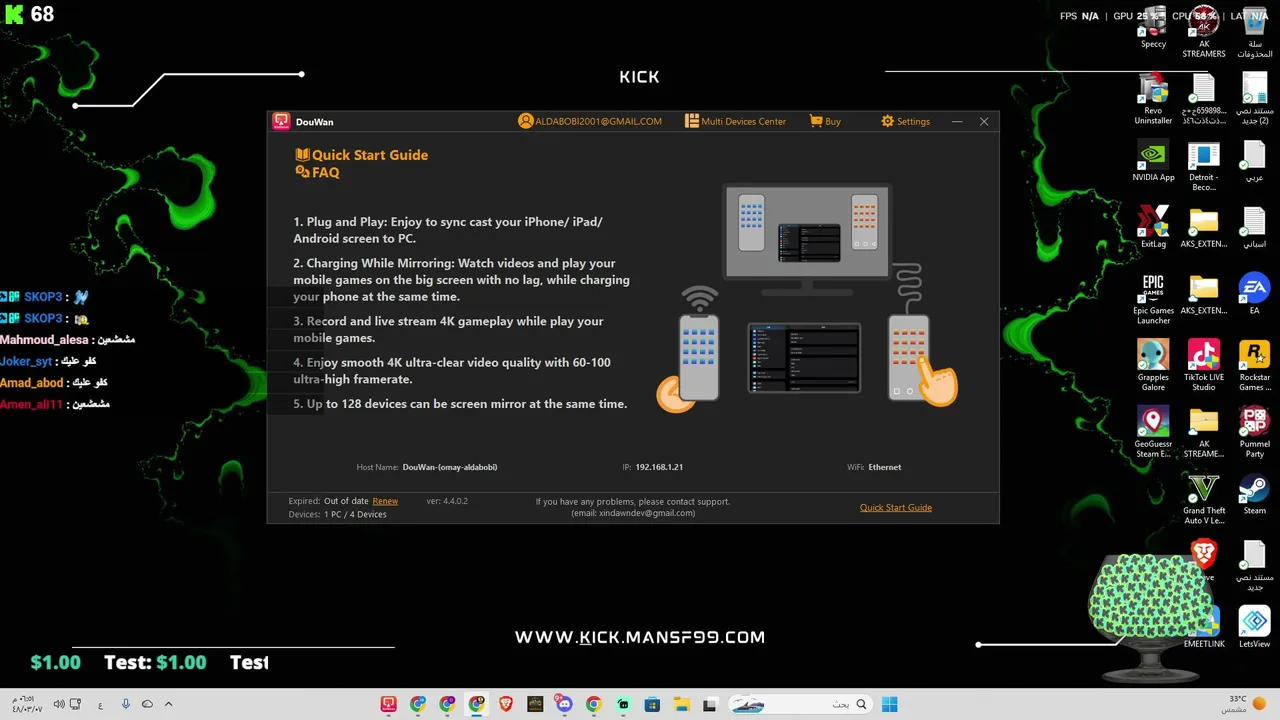Open the ALDABOBI2001@GMAIL.COM account menu
Image resolution: width=1280 pixels, height=720 pixels.
coord(590,121)
